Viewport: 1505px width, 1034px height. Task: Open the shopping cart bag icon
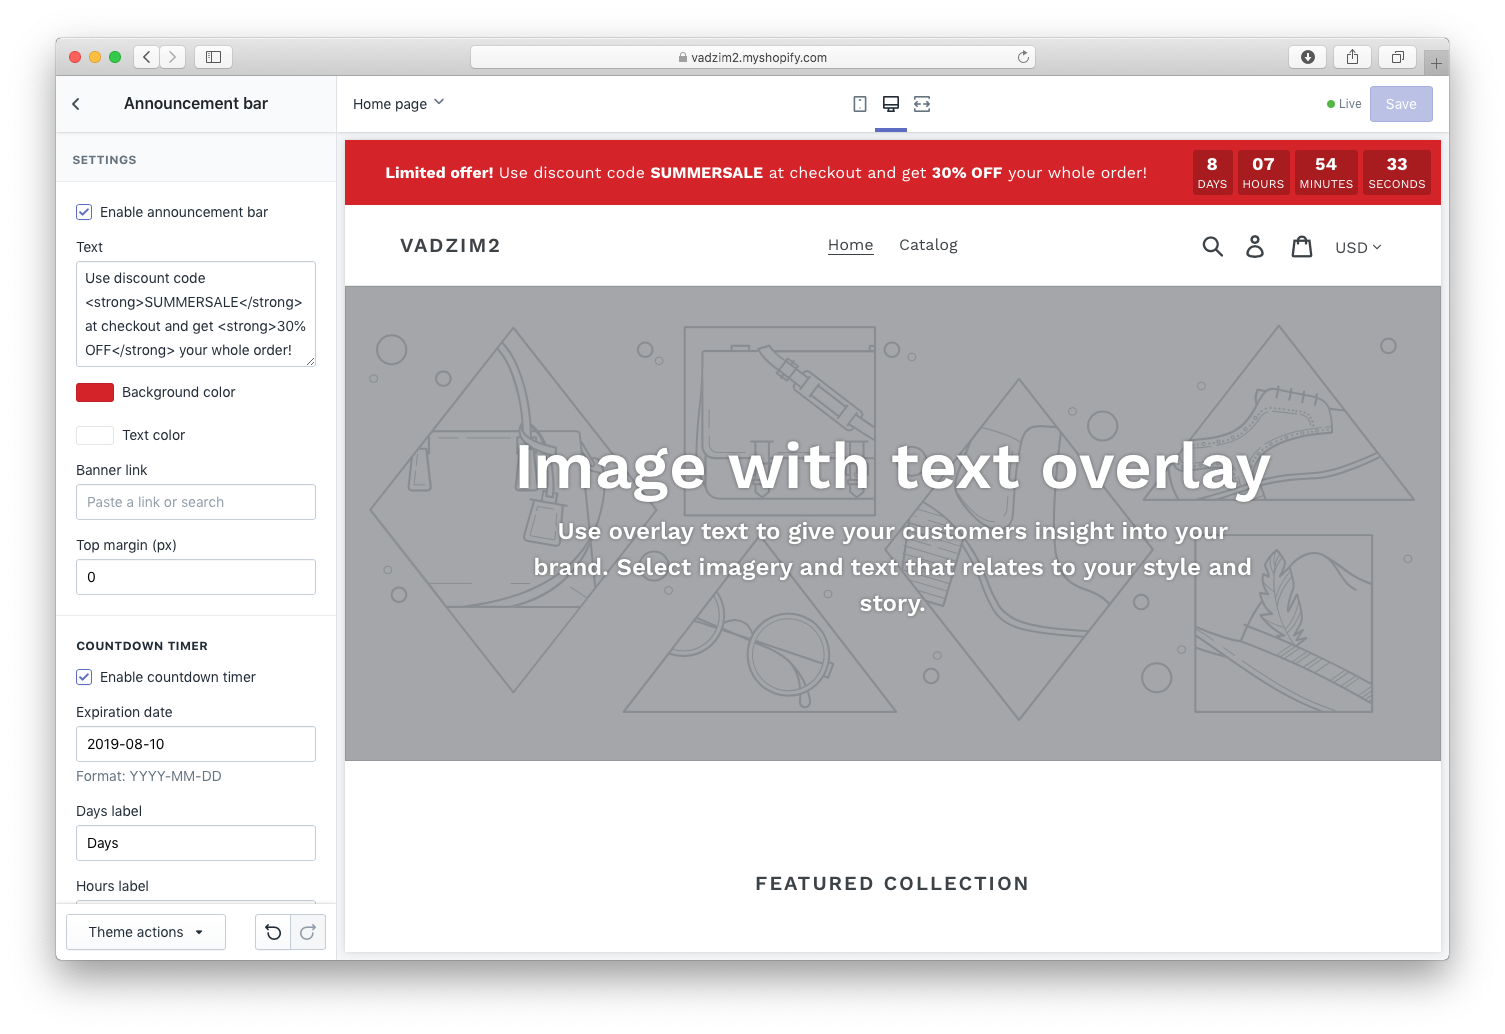click(1301, 247)
